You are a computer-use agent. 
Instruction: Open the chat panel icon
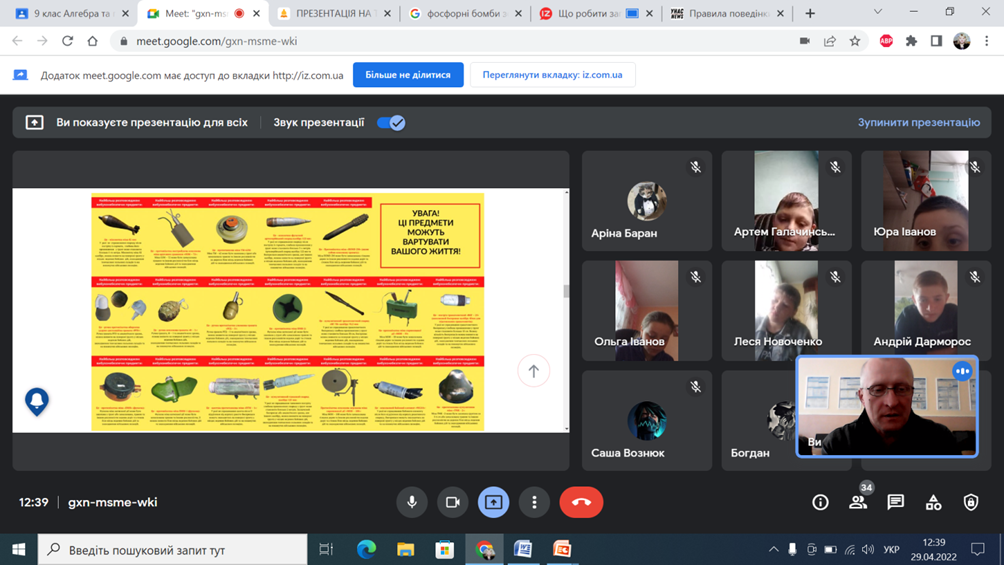coord(895,502)
